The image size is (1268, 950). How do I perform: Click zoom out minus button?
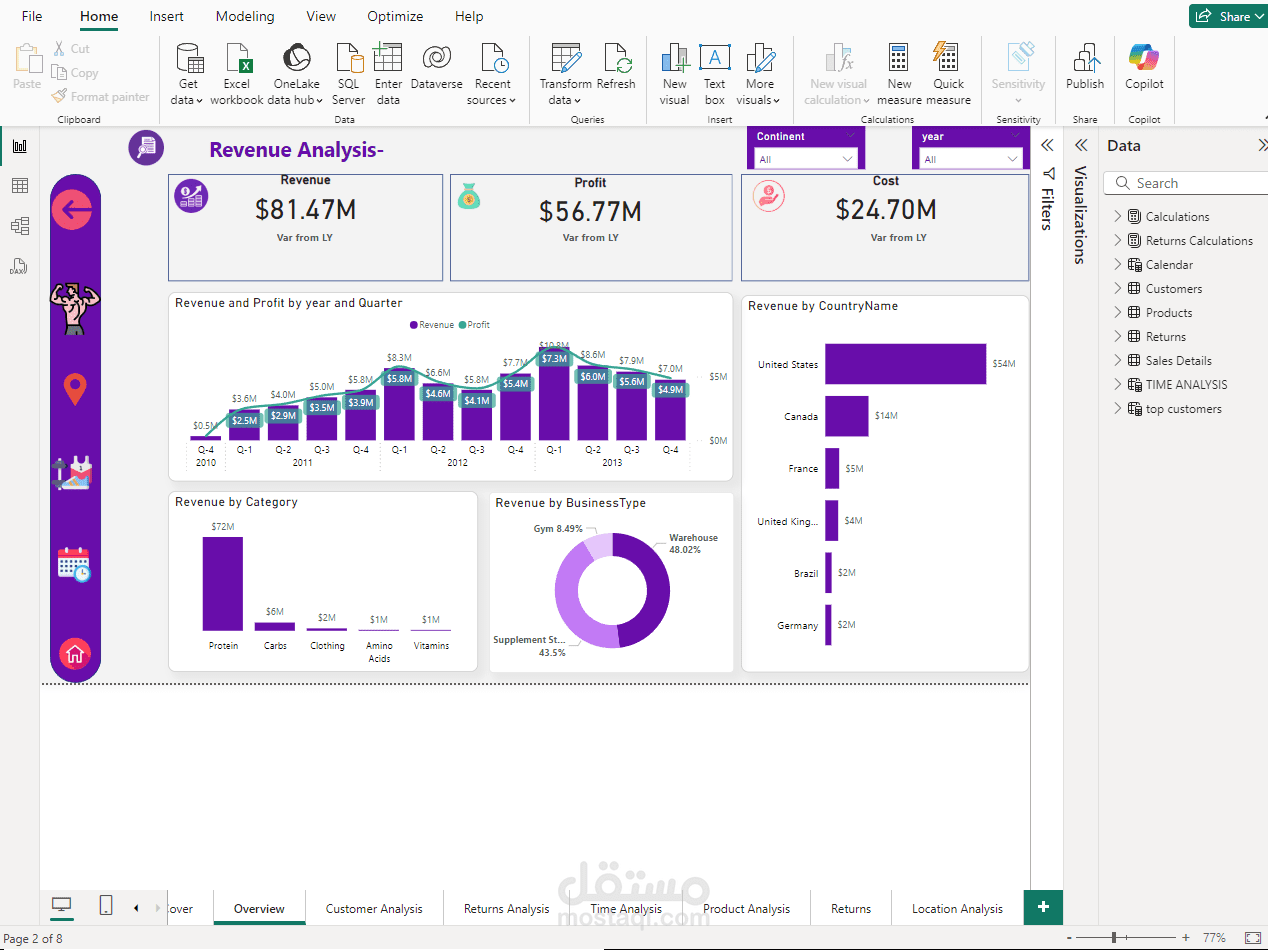coord(1069,938)
